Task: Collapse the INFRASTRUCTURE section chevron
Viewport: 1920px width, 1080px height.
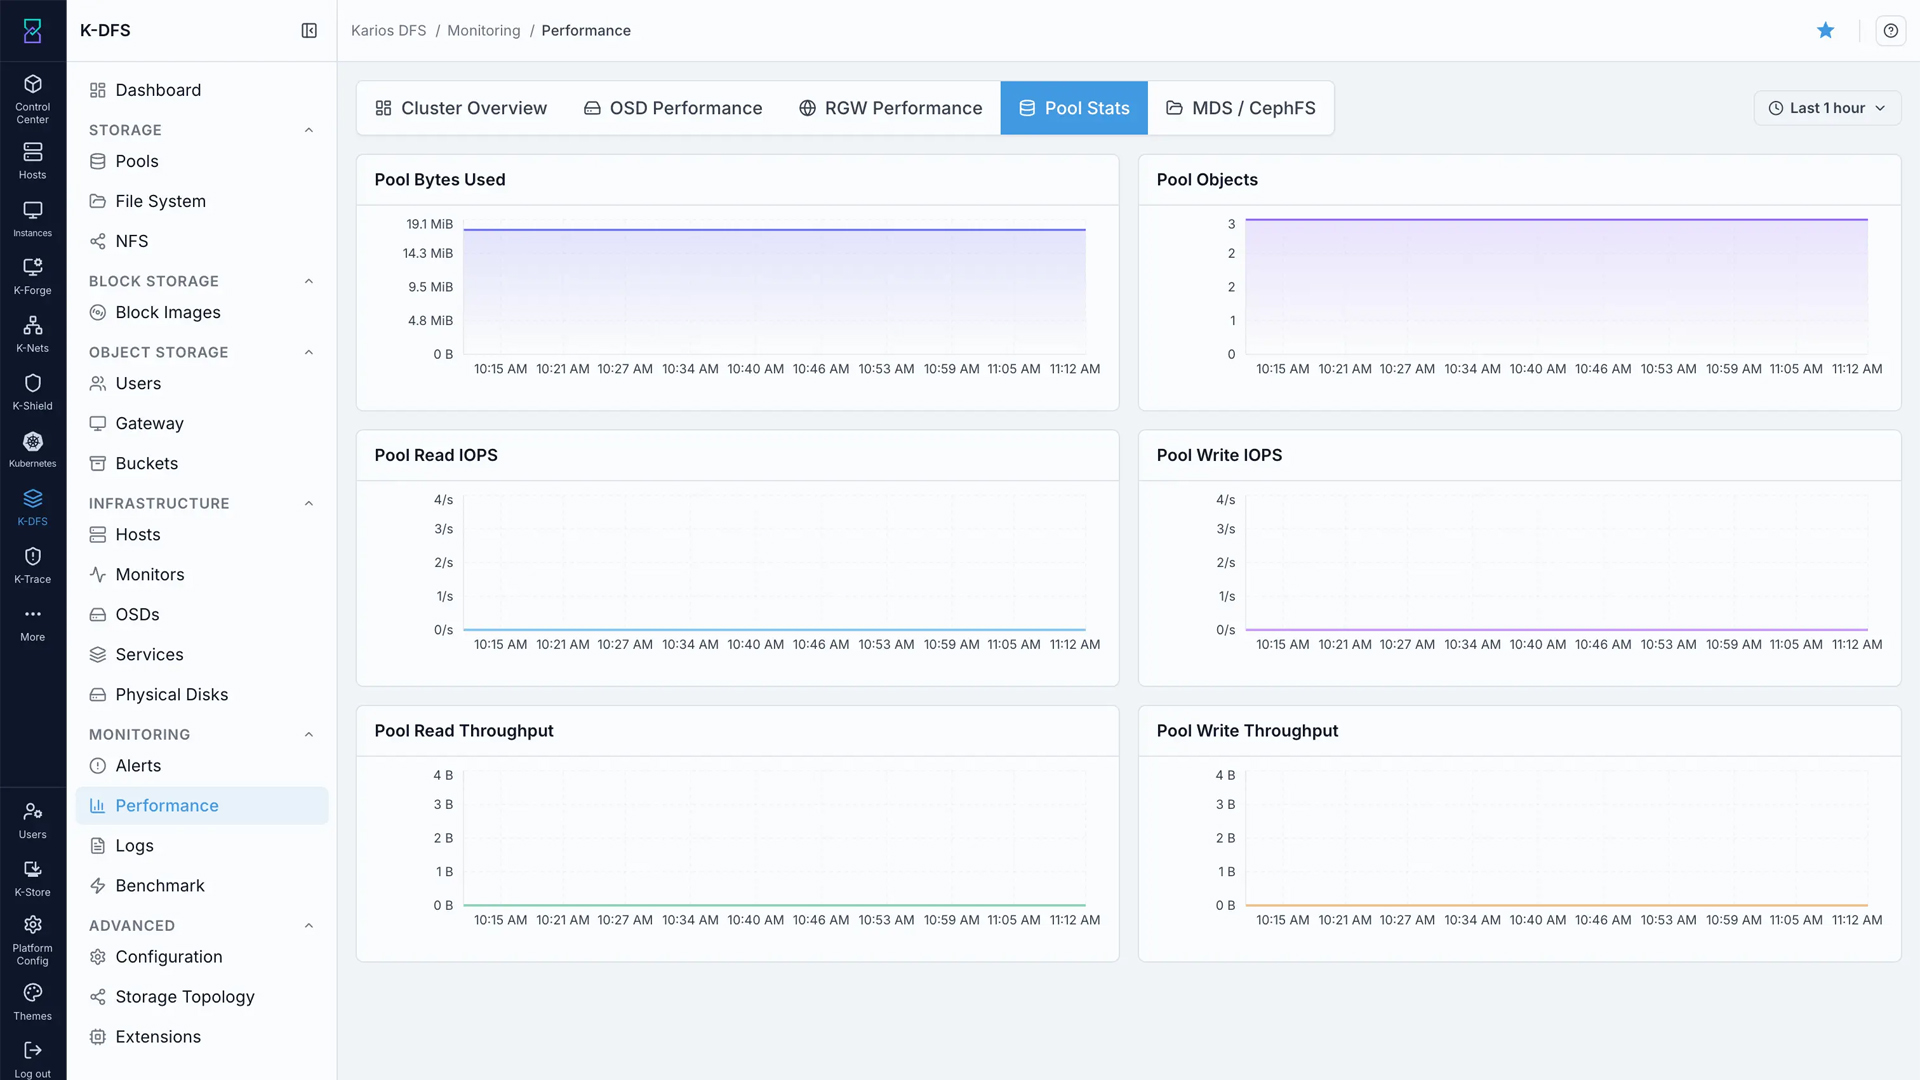Action: (309, 503)
